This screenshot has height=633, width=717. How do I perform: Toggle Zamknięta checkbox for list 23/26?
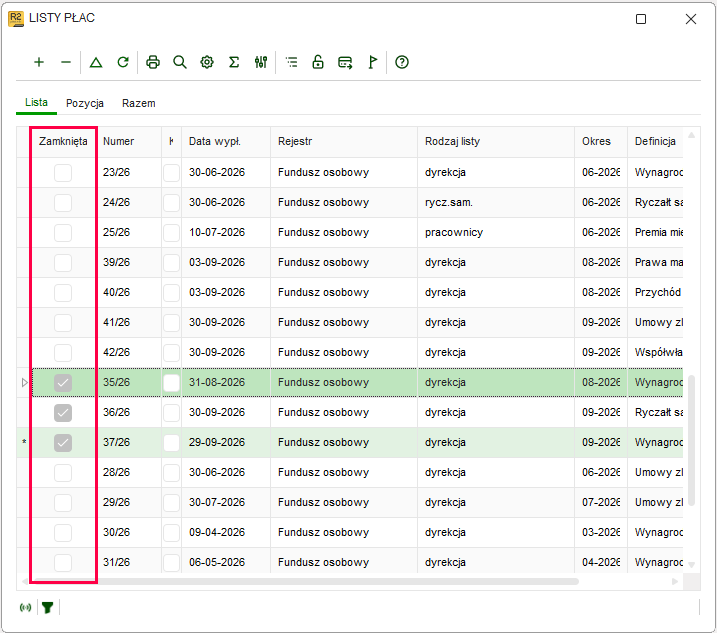pos(63,173)
